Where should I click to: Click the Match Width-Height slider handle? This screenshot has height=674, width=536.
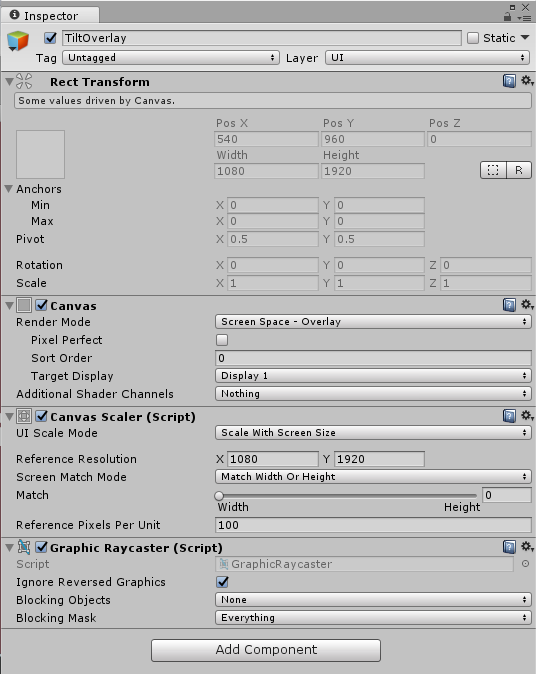(219, 496)
